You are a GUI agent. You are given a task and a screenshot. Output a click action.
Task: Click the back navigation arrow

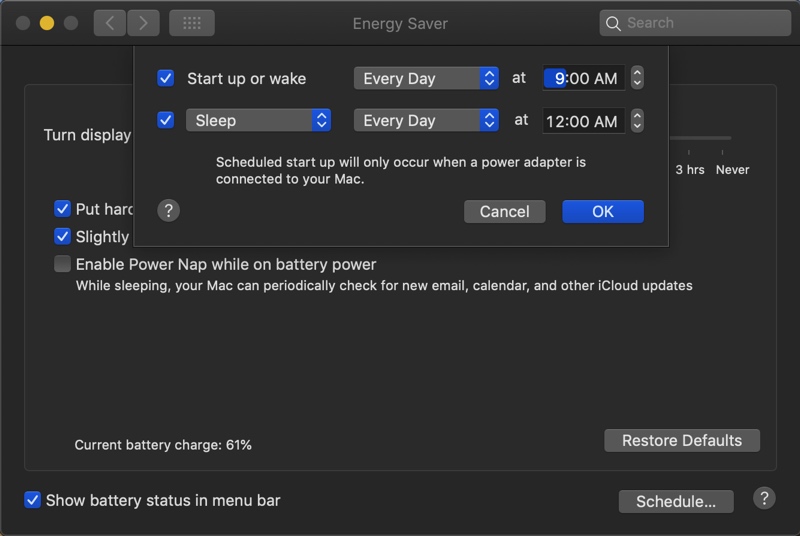point(110,23)
